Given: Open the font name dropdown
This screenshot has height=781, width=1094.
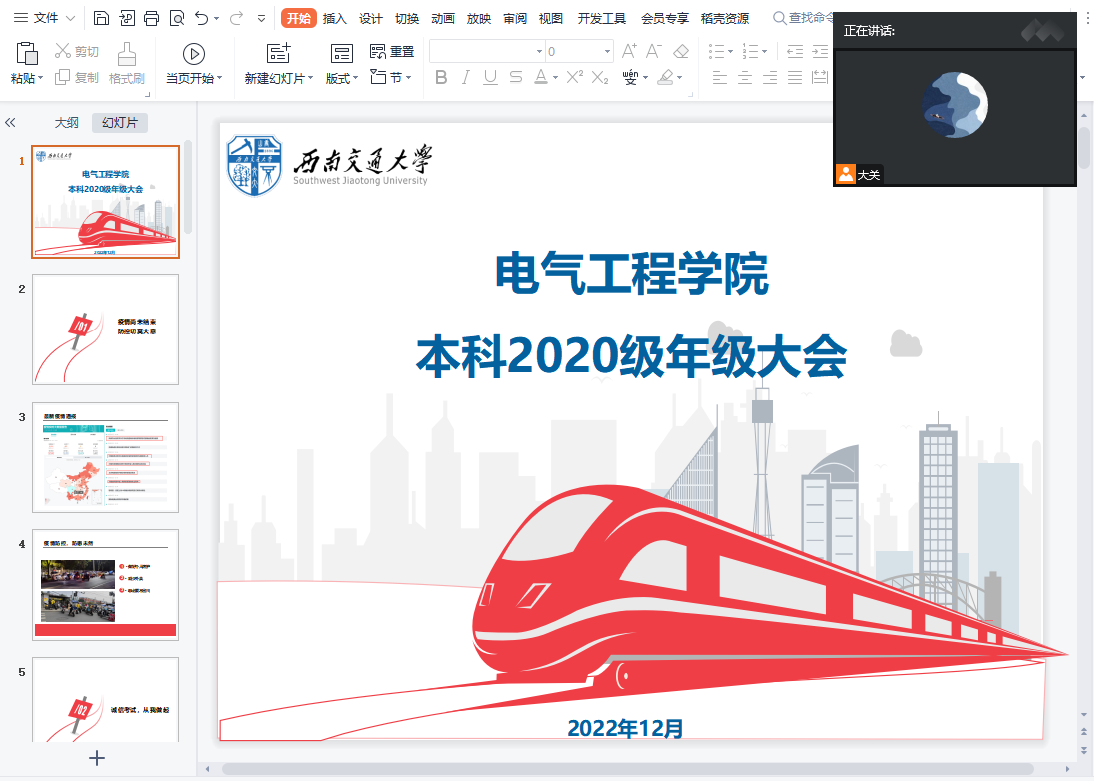Looking at the screenshot, I should pyautogui.click(x=539, y=51).
